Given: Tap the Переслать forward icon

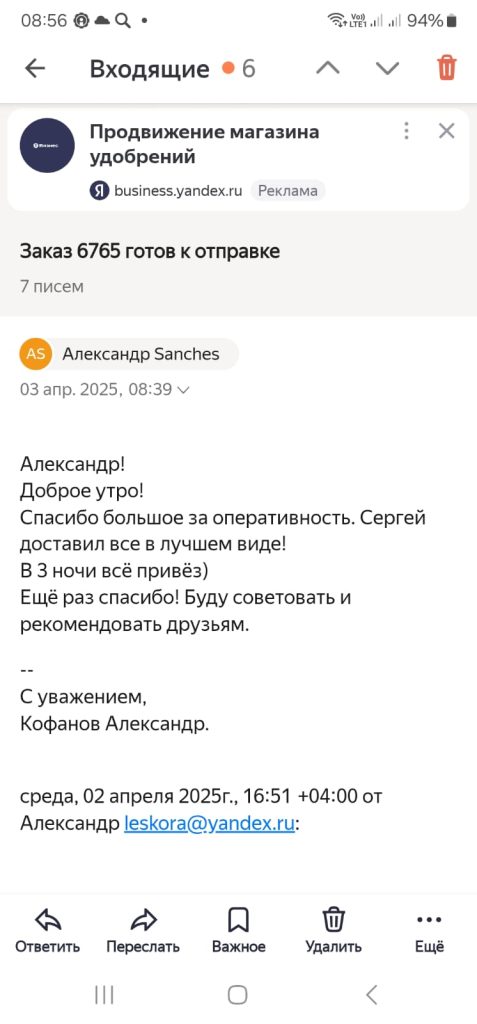Looking at the screenshot, I should pyautogui.click(x=143, y=920).
